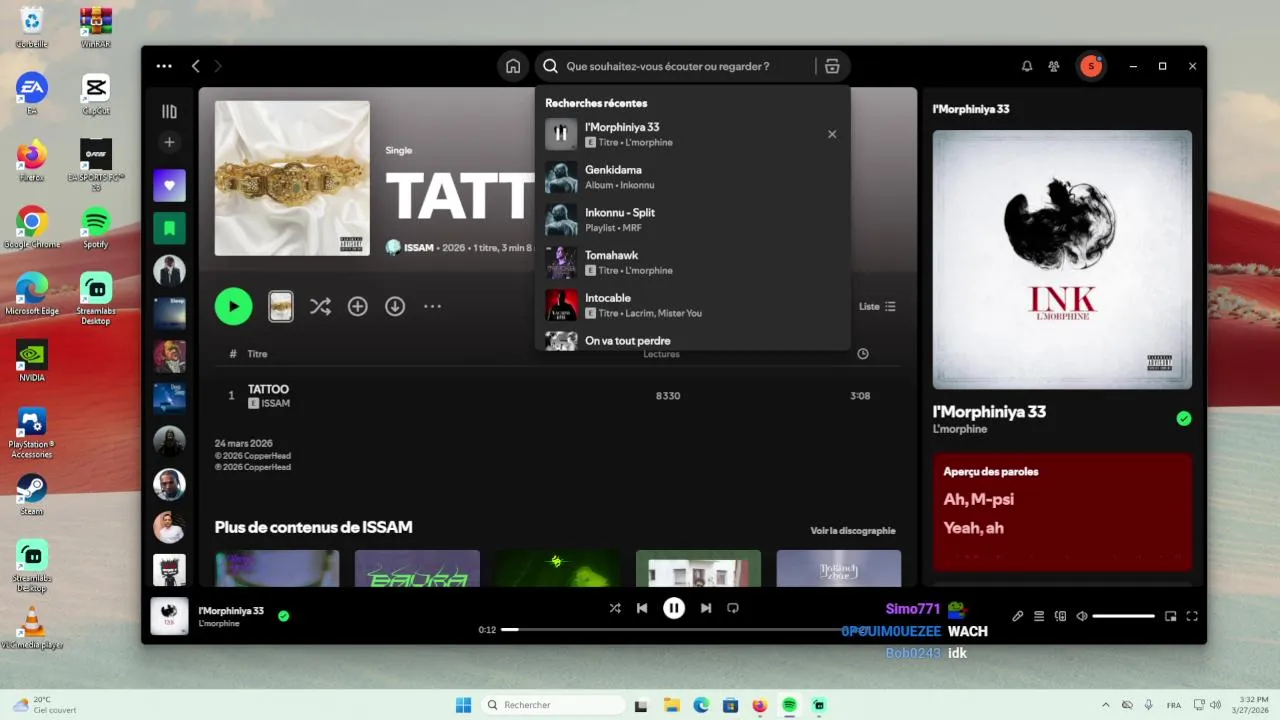Open connect to a device icon

(1061, 617)
